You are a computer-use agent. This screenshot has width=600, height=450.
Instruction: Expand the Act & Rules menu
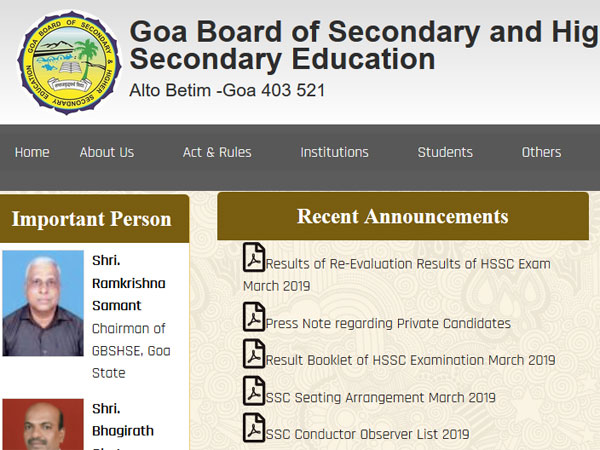click(x=217, y=152)
